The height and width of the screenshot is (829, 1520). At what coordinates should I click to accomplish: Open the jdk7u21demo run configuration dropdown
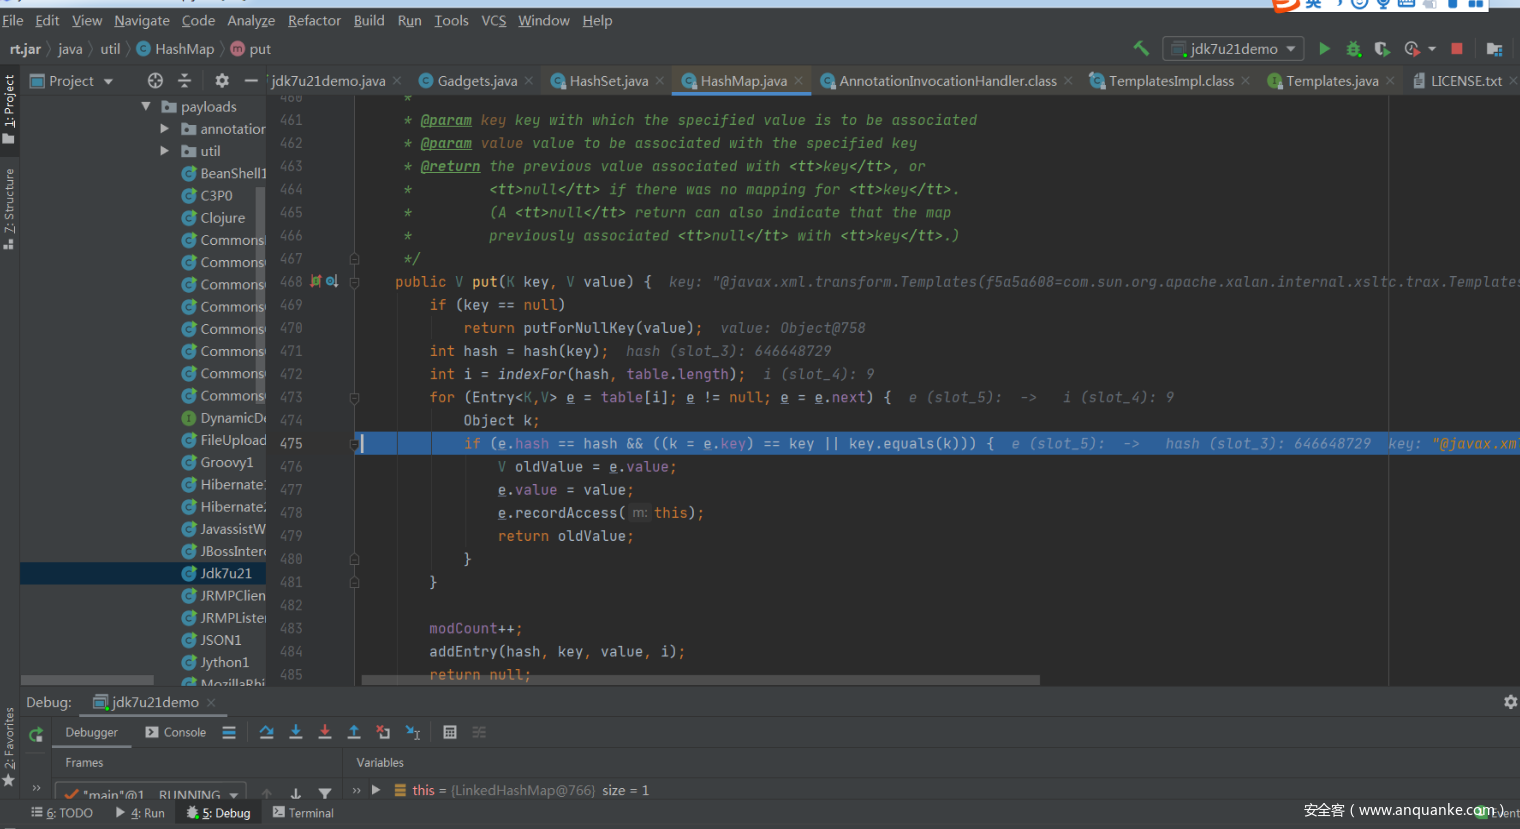coord(1232,48)
